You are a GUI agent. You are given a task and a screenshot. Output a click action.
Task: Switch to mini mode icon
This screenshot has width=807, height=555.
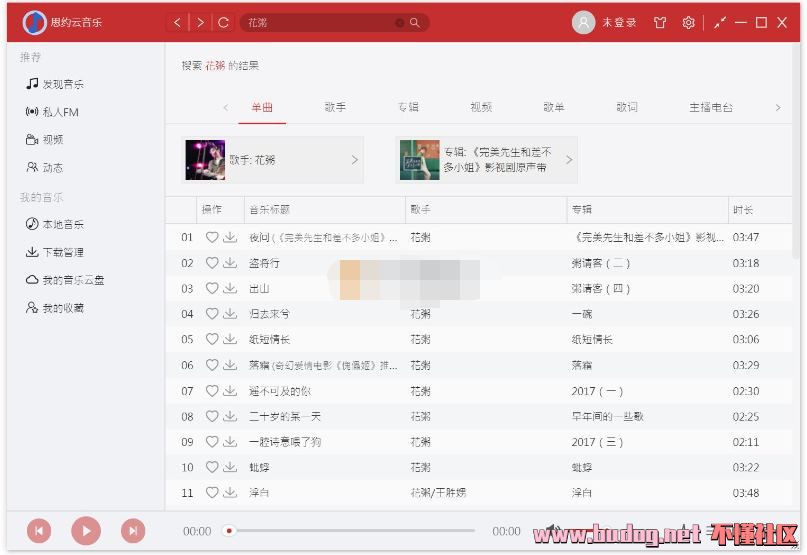(x=718, y=22)
